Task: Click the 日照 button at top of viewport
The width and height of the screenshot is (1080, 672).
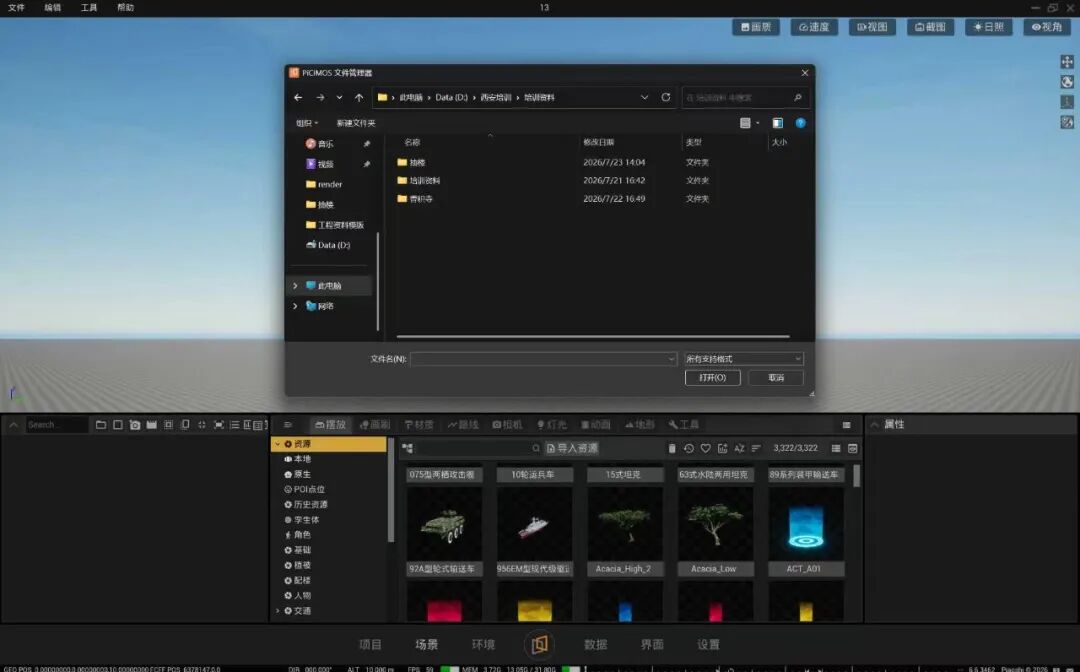Action: (x=988, y=27)
